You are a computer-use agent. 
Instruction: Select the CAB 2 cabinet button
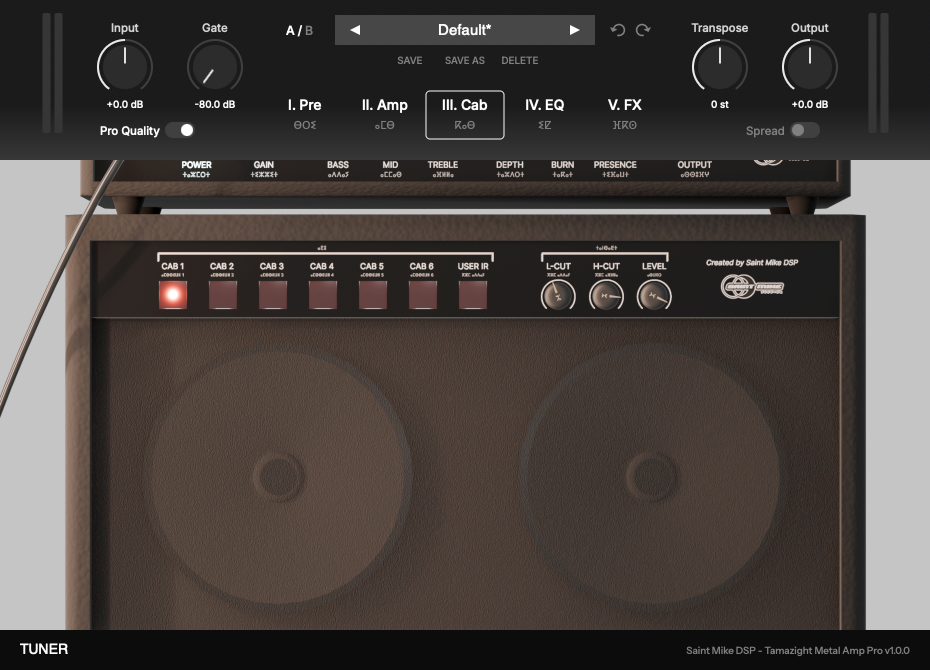click(x=222, y=290)
